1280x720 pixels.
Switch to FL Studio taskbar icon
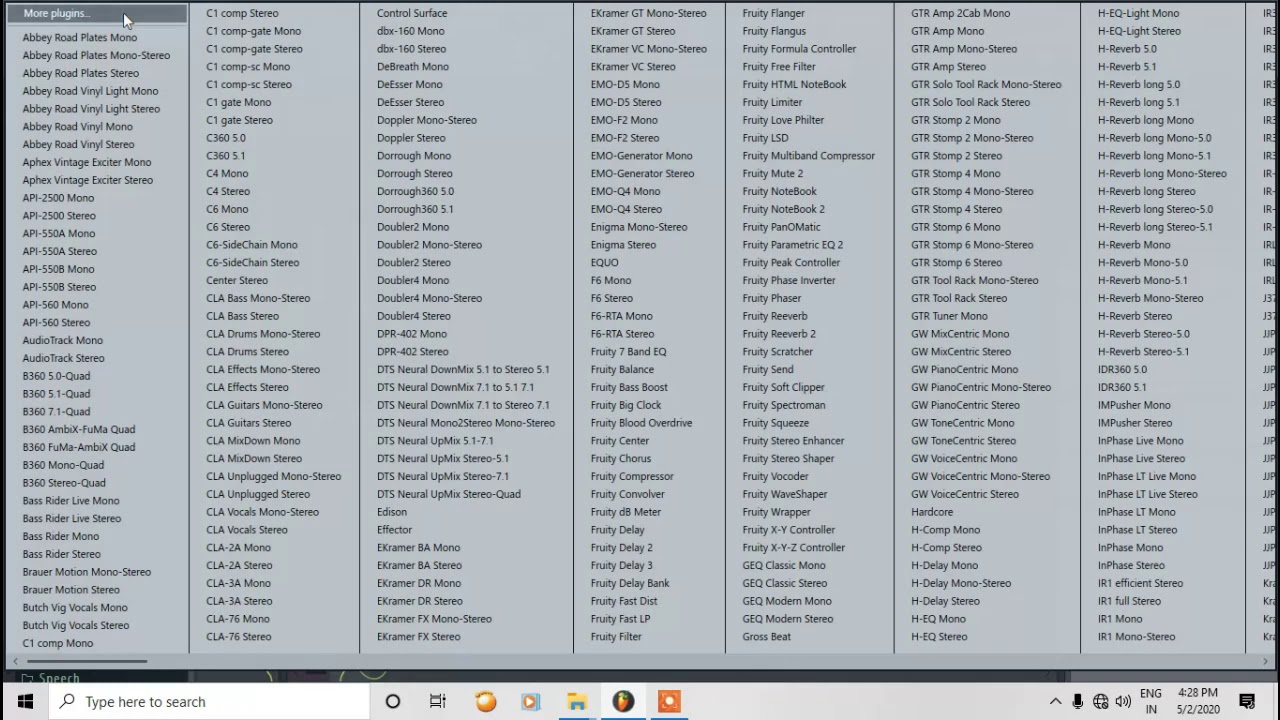[x=623, y=701]
